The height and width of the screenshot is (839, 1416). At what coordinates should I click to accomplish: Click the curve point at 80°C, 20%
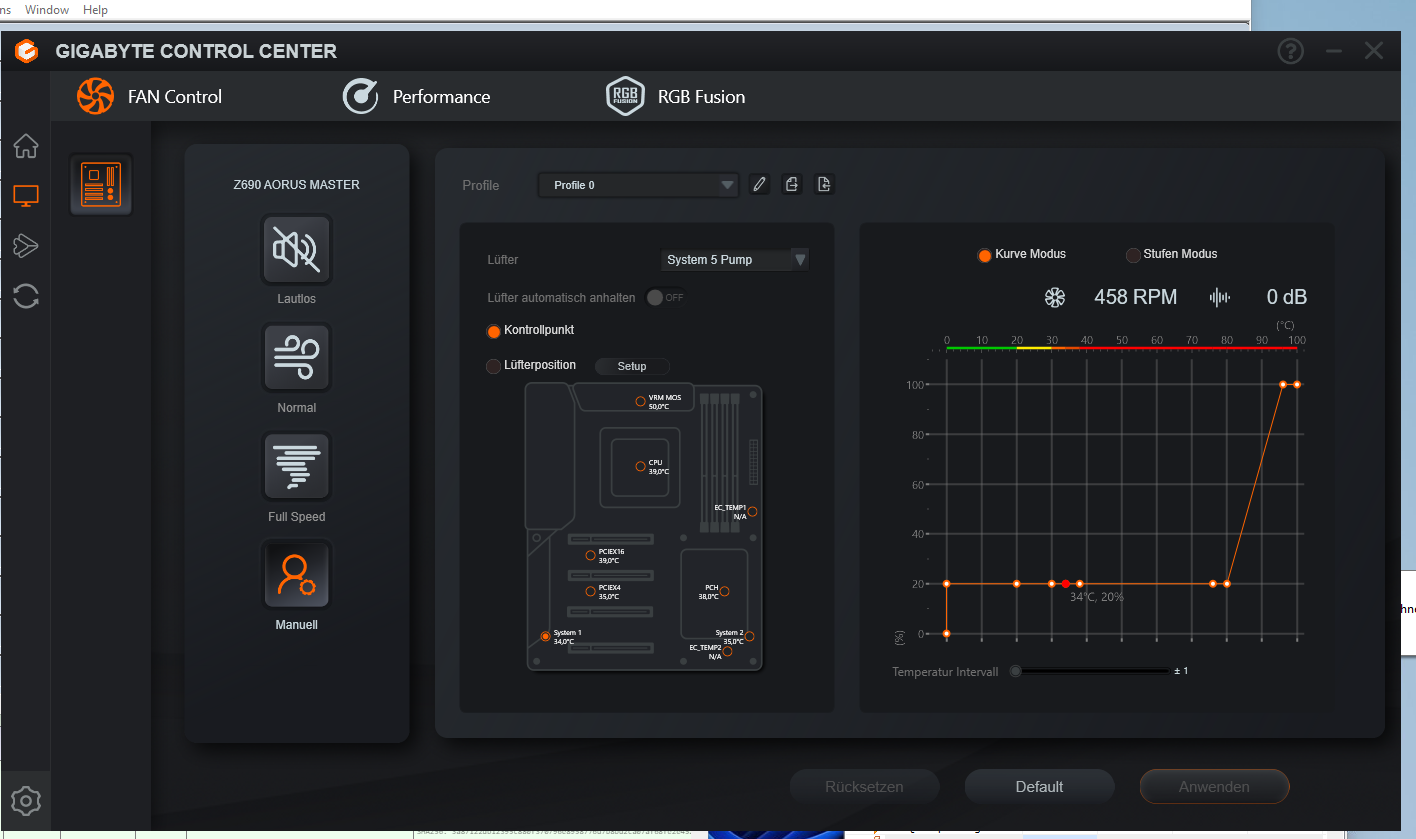(1227, 584)
